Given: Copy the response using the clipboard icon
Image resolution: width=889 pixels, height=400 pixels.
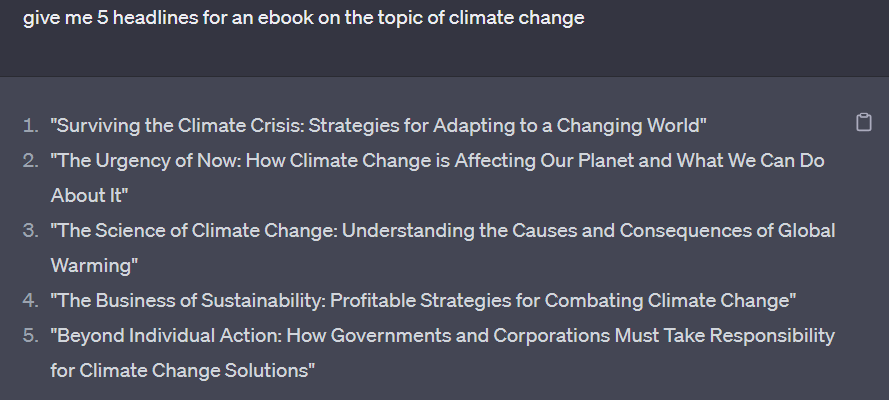Looking at the screenshot, I should pos(864,123).
